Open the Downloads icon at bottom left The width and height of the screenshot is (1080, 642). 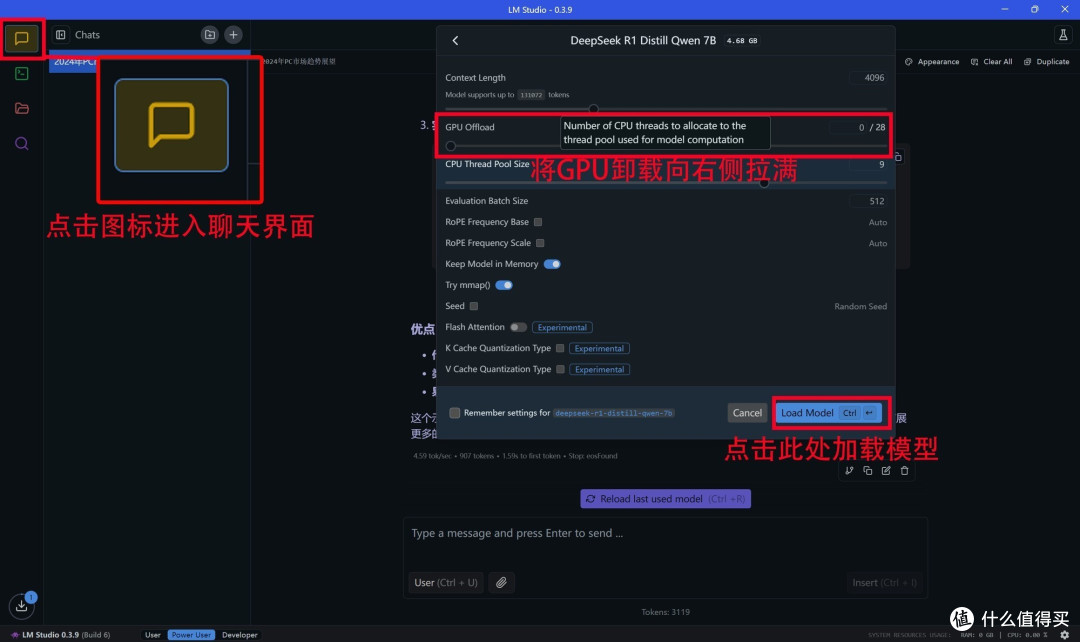point(21,605)
